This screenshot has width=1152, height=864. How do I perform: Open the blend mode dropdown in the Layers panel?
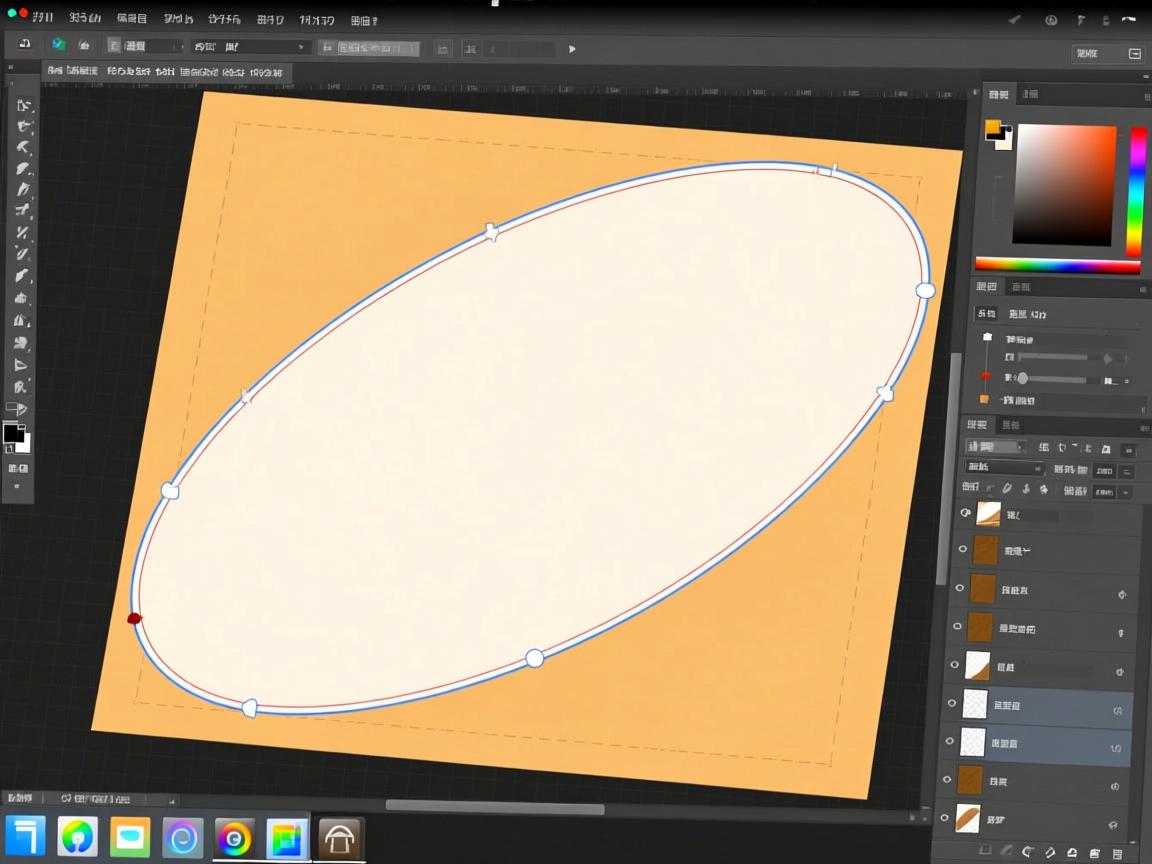click(x=1004, y=468)
